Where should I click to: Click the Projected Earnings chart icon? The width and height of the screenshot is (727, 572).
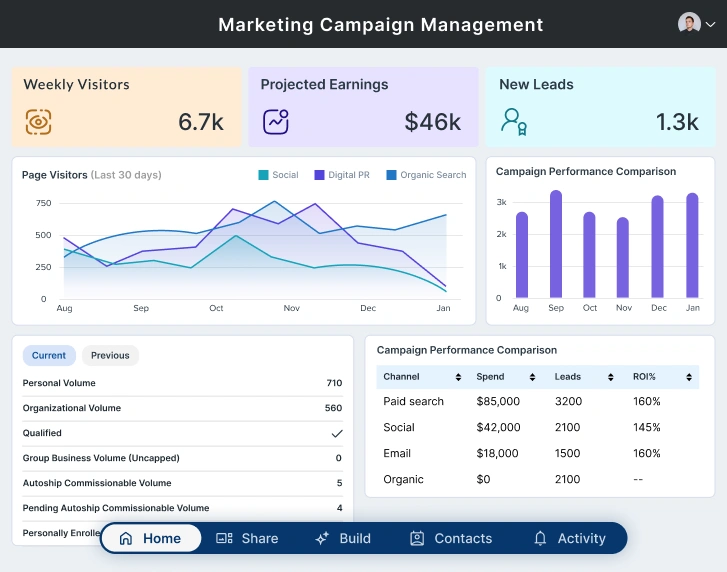pyautogui.click(x=276, y=122)
